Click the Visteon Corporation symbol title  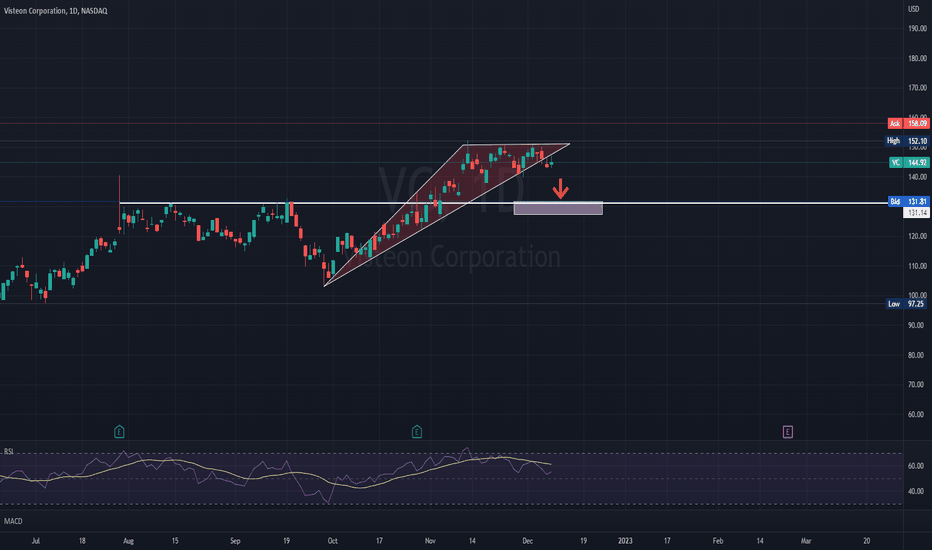55,11
